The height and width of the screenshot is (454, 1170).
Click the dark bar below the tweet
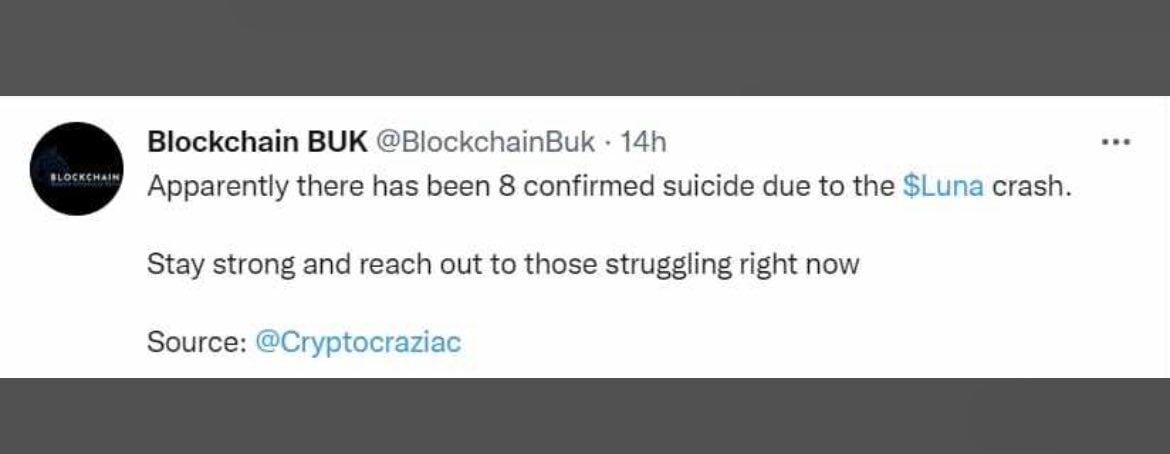pos(585,416)
